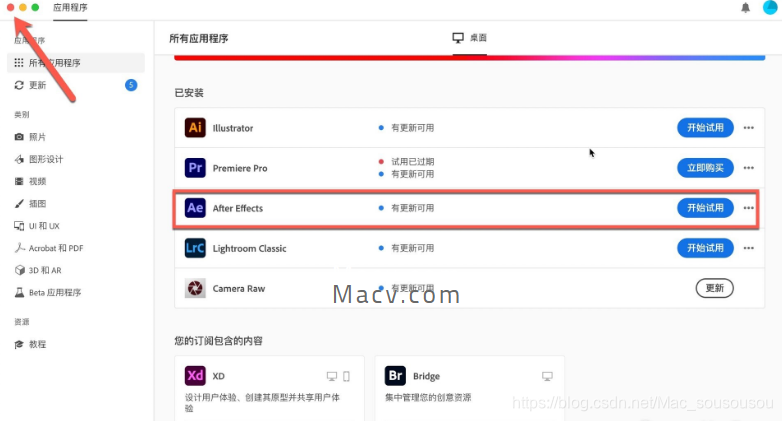Viewport: 782px width, 421px height.
Task: Open the account profile avatar
Action: pos(771,7)
